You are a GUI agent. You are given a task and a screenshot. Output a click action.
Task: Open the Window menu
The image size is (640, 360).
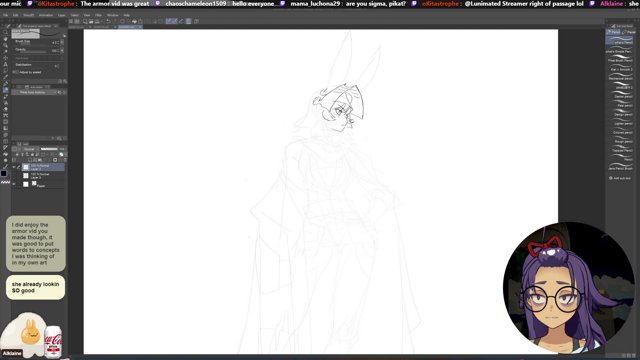click(x=112, y=15)
